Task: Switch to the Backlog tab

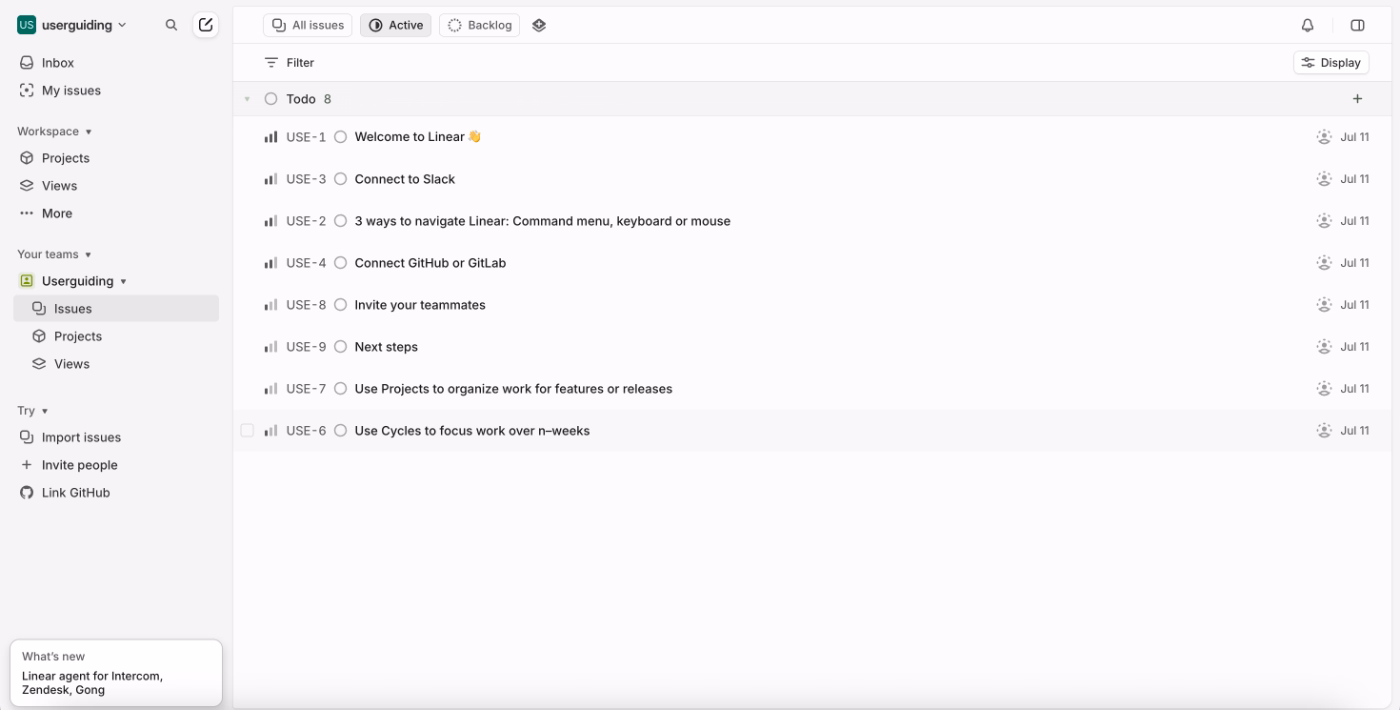Action: click(479, 25)
